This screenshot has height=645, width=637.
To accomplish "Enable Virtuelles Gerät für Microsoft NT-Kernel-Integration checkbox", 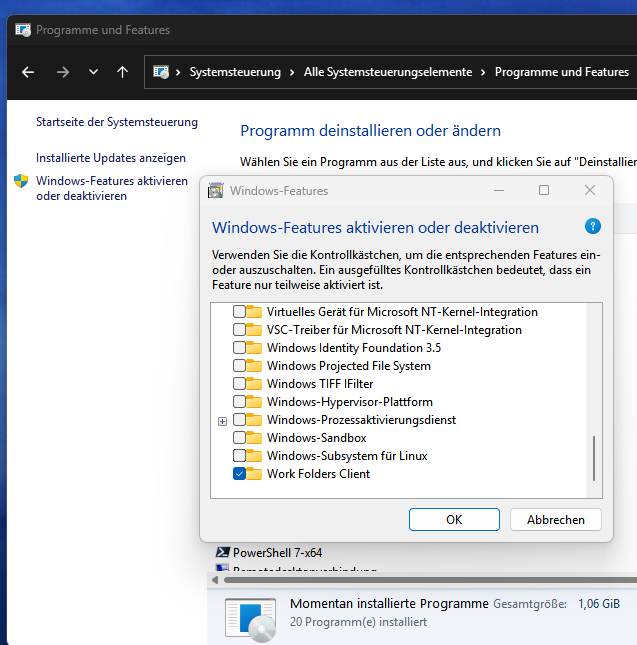I will pos(239,312).
